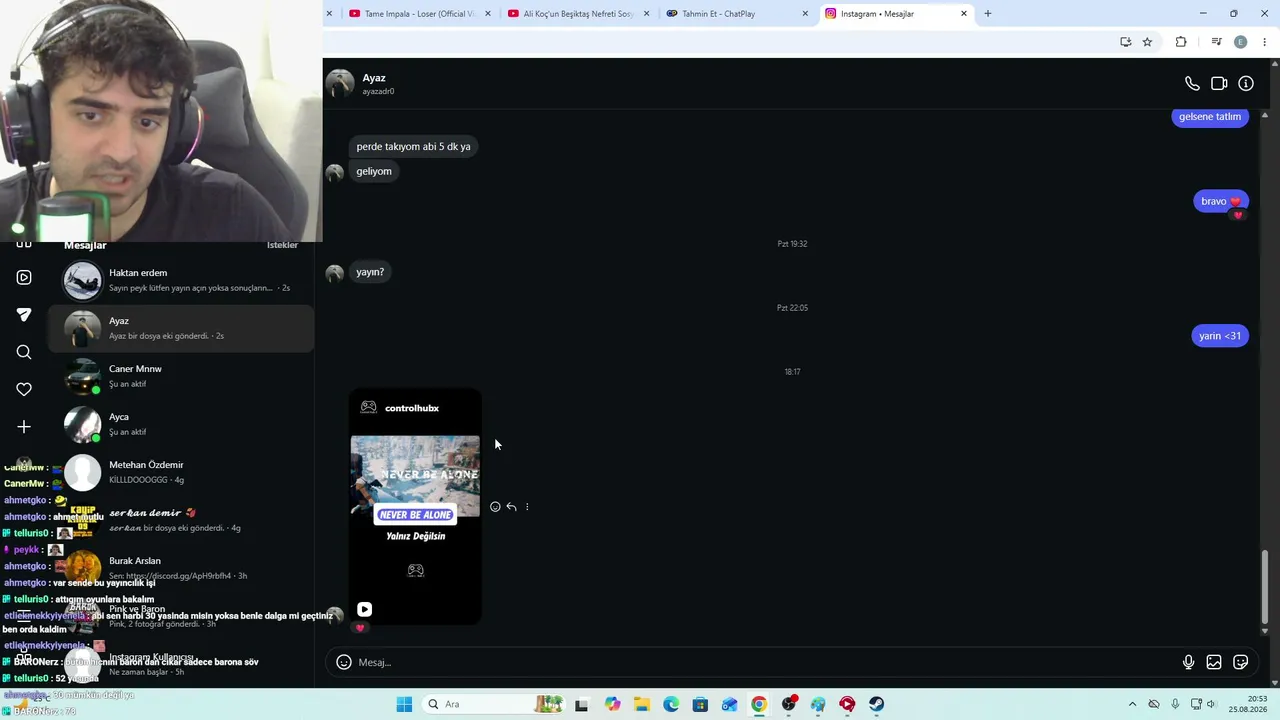Click the 'geliyom' message bubble
This screenshot has width=1280, height=720.
(x=374, y=171)
